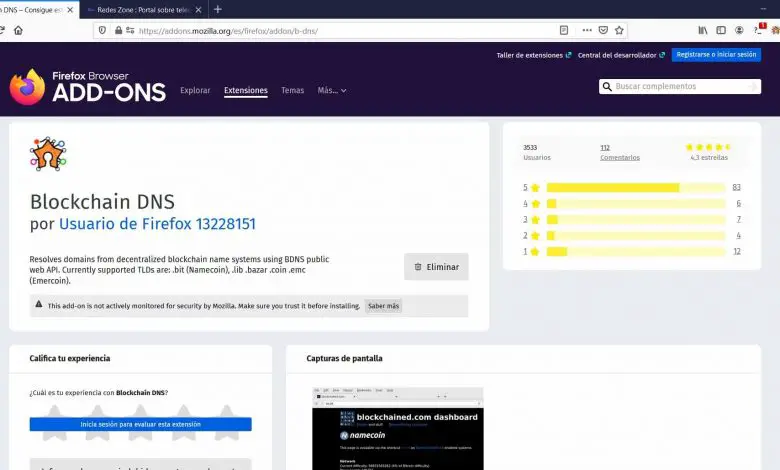
Task: Click the Capturas de pantalla heading
Action: [344, 358]
